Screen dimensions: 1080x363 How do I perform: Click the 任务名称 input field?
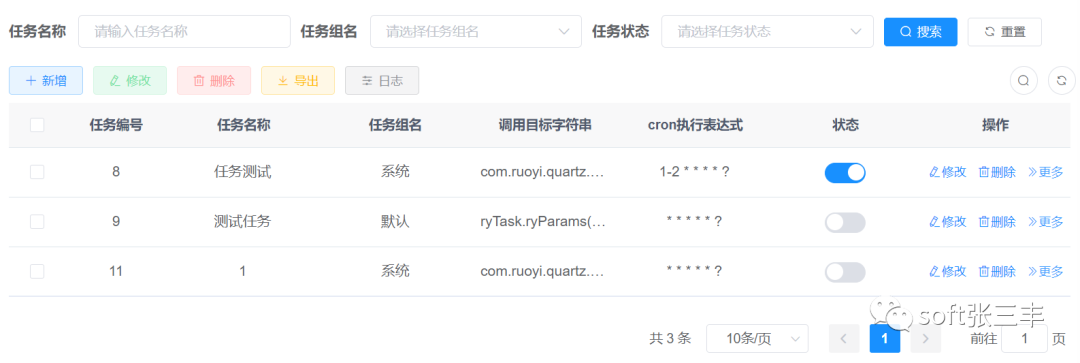point(185,32)
